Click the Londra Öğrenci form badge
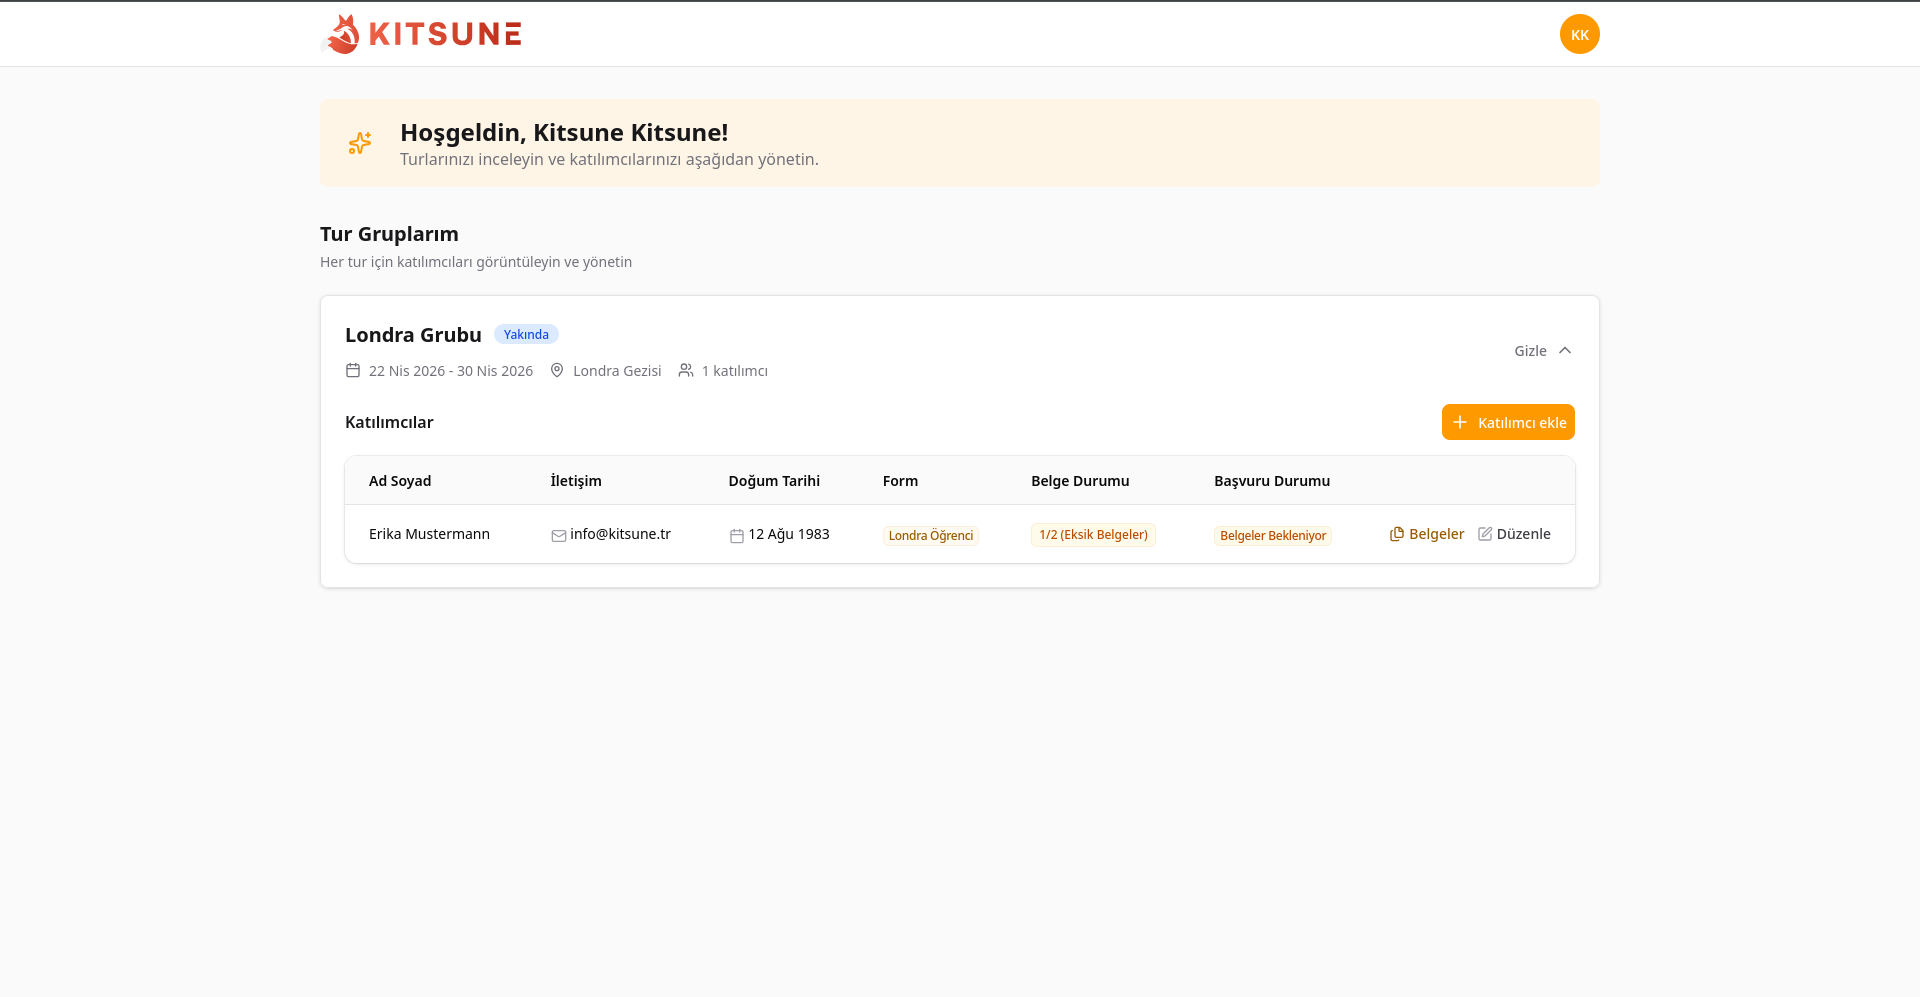This screenshot has width=1920, height=997. (930, 535)
